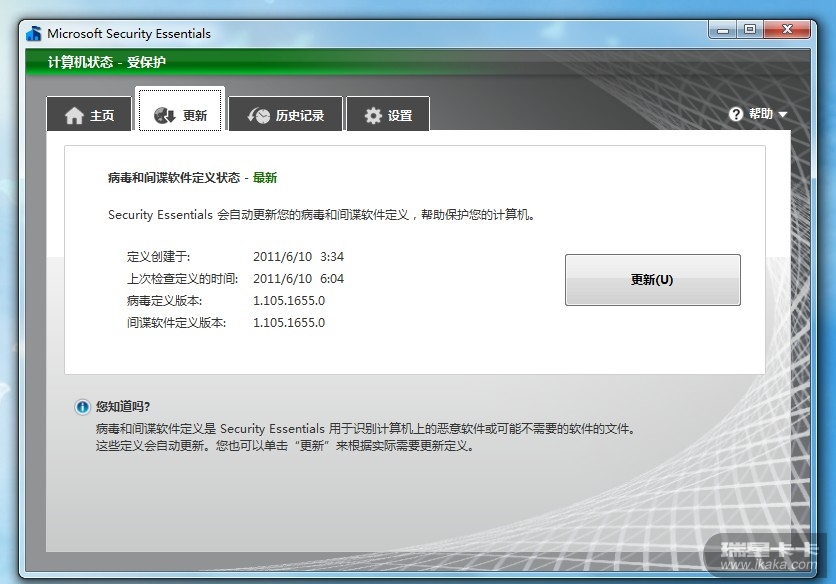Click the Microsoft Security Essentials window title
This screenshot has width=836, height=584.
[129, 34]
